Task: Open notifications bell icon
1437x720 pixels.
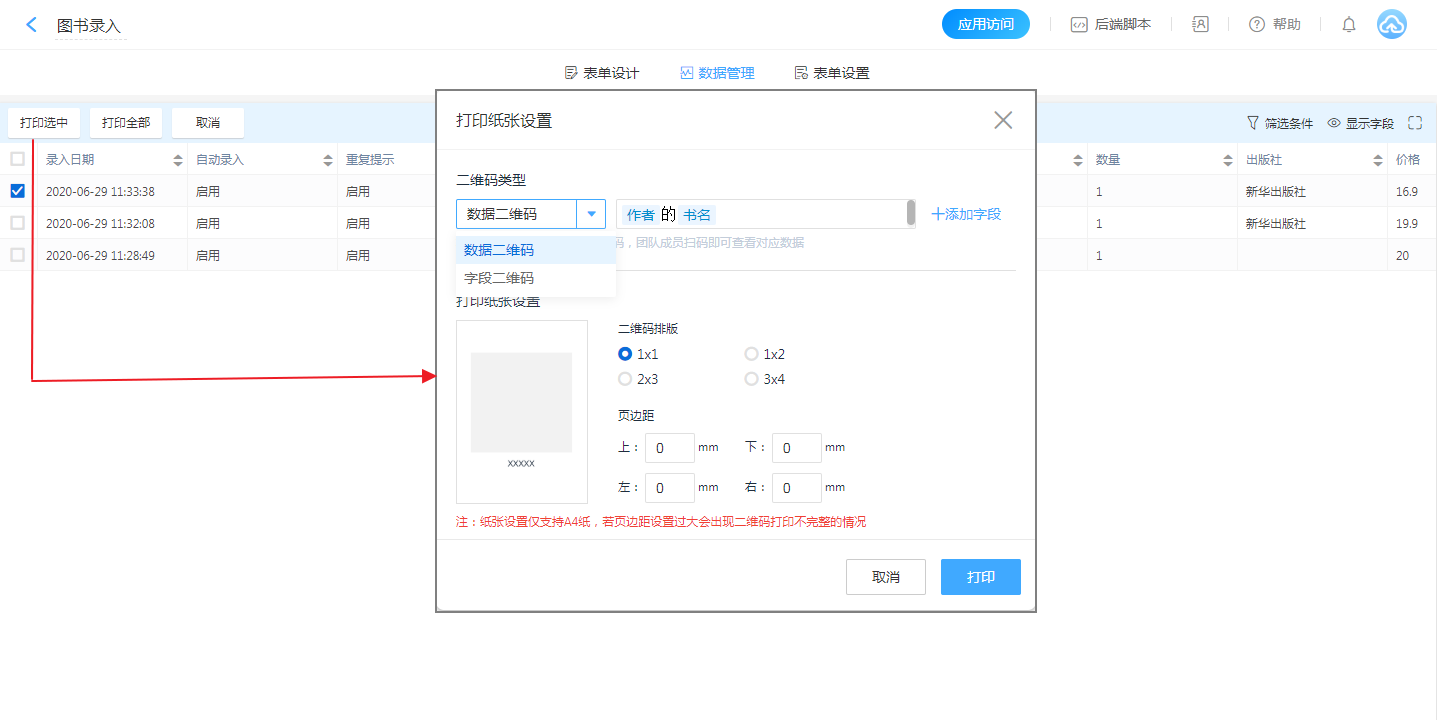Action: (1349, 25)
